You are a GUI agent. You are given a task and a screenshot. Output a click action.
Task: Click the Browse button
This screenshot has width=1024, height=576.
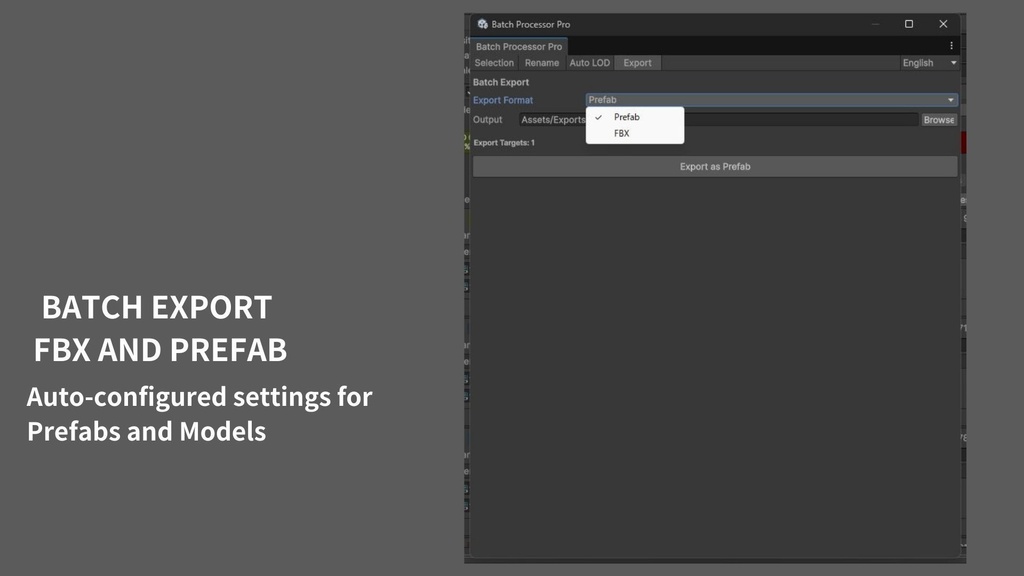tap(938, 119)
